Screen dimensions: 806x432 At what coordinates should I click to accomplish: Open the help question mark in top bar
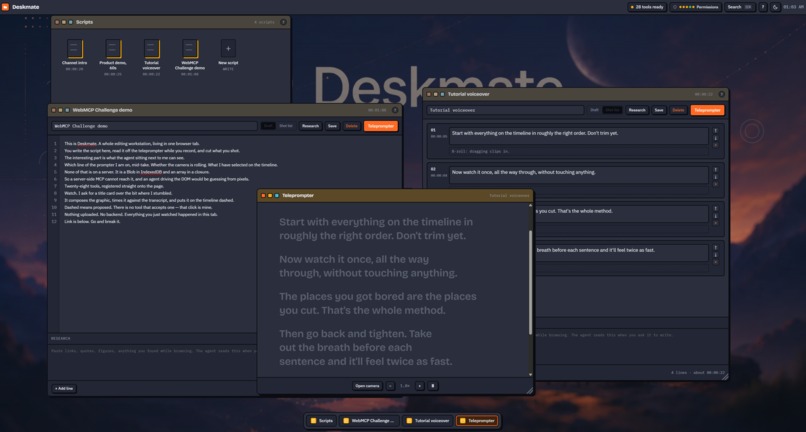pos(763,7)
